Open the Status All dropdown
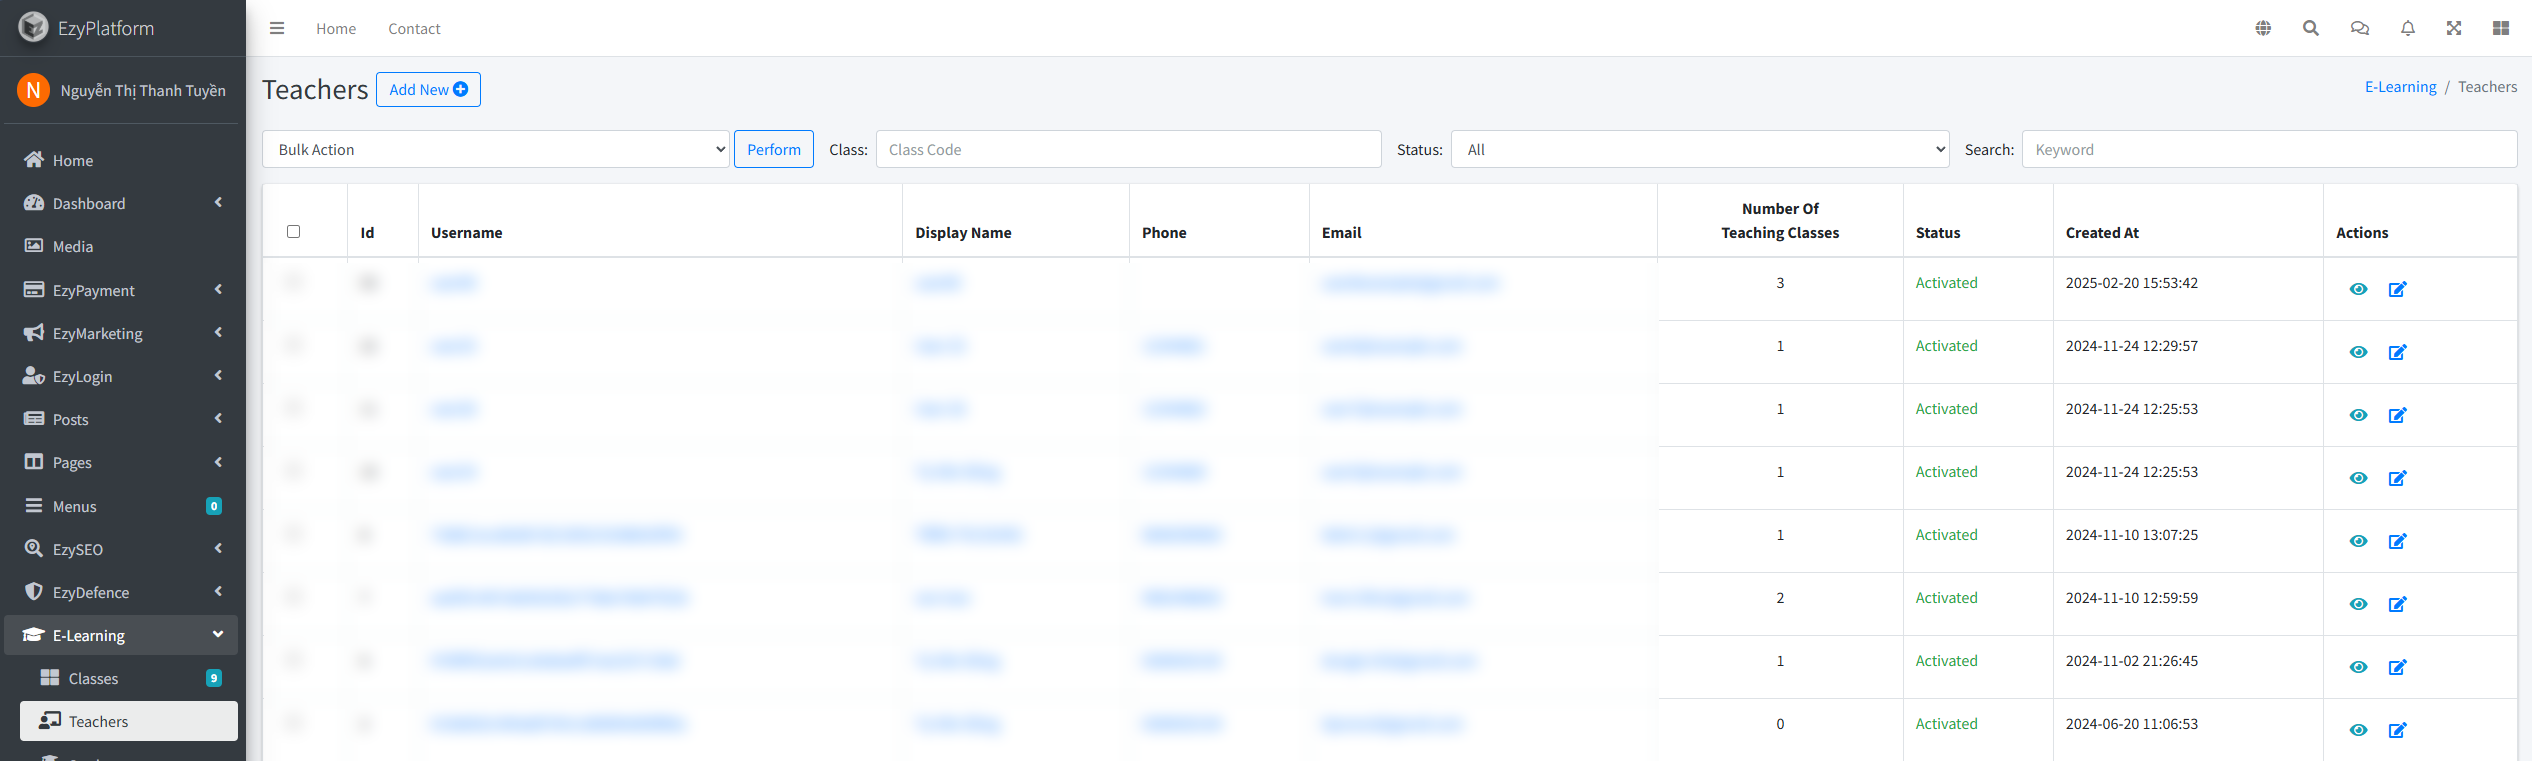 click(1700, 149)
